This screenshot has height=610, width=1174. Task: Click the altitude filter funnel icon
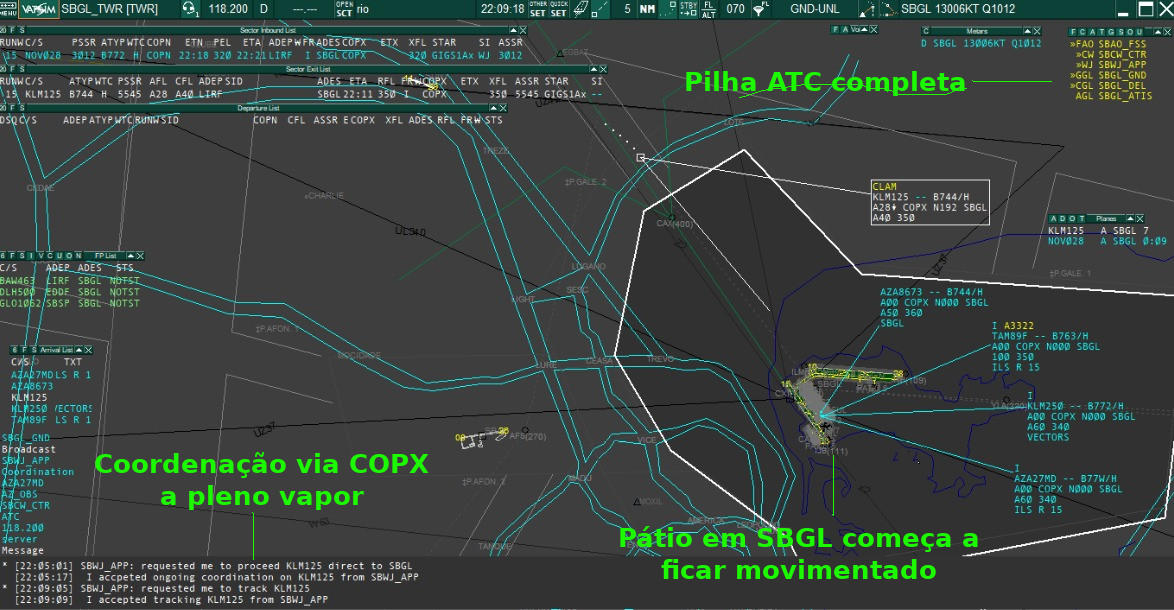point(761,9)
